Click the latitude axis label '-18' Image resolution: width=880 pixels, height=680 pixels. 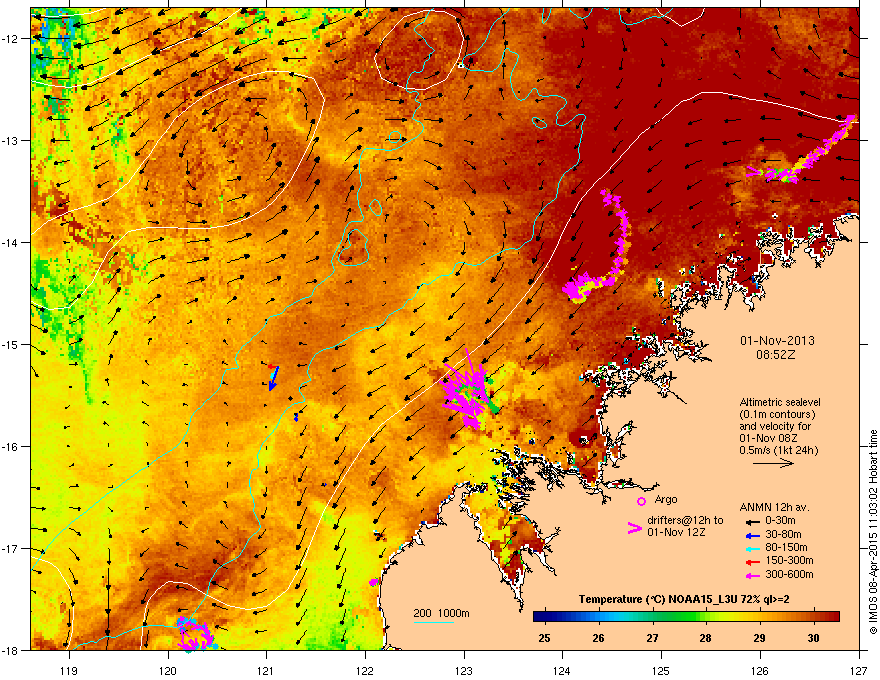pos(9,650)
